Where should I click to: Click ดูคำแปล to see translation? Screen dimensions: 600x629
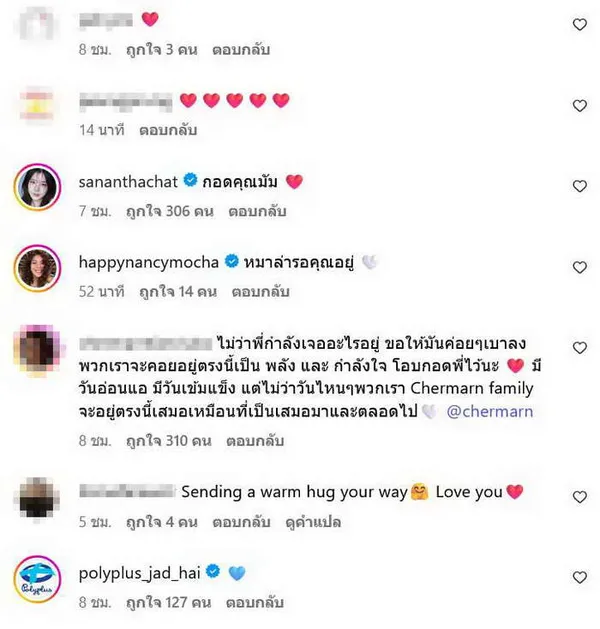pos(313,522)
